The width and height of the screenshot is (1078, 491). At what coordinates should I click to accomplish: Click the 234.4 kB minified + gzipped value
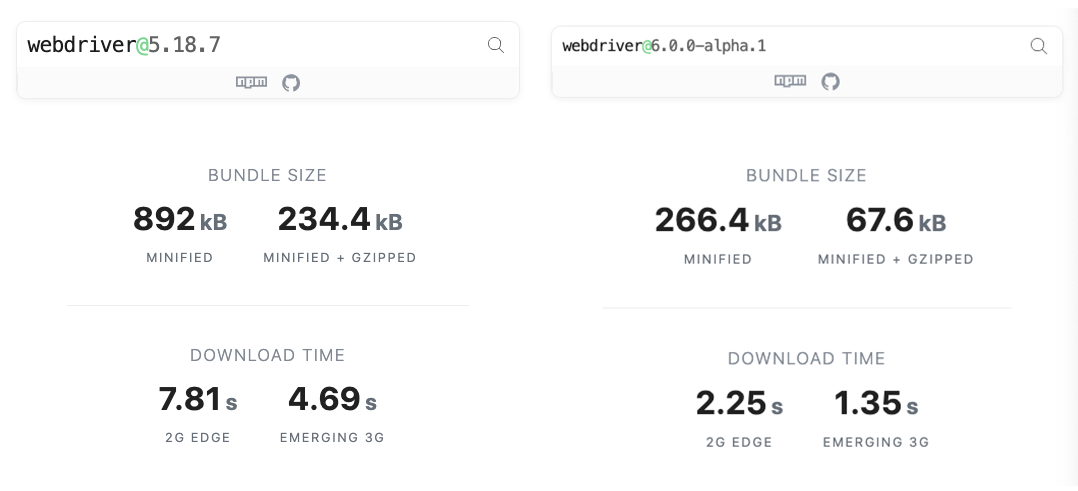(x=340, y=219)
